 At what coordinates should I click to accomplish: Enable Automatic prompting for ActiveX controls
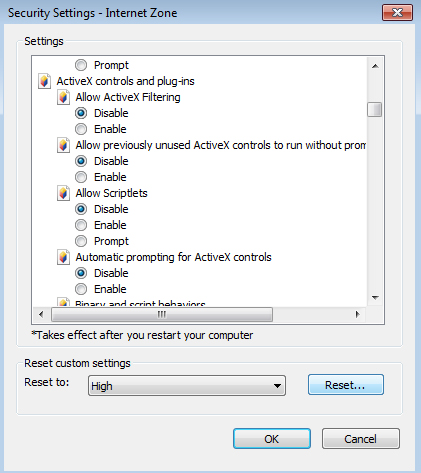(x=81, y=289)
